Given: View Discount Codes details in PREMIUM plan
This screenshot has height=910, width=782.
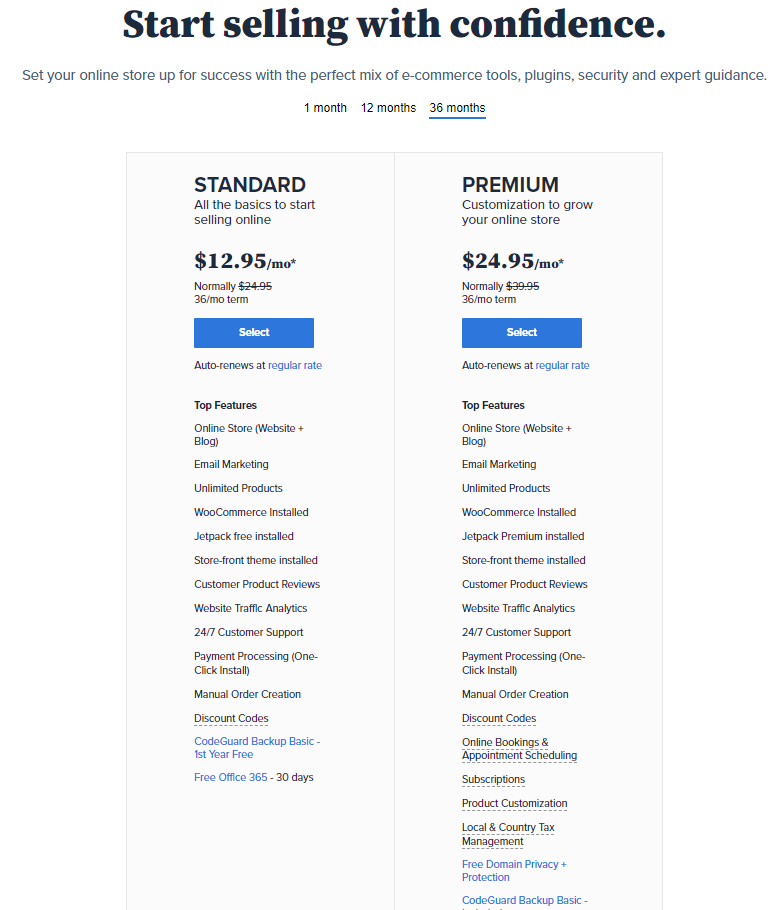Looking at the screenshot, I should pos(499,718).
